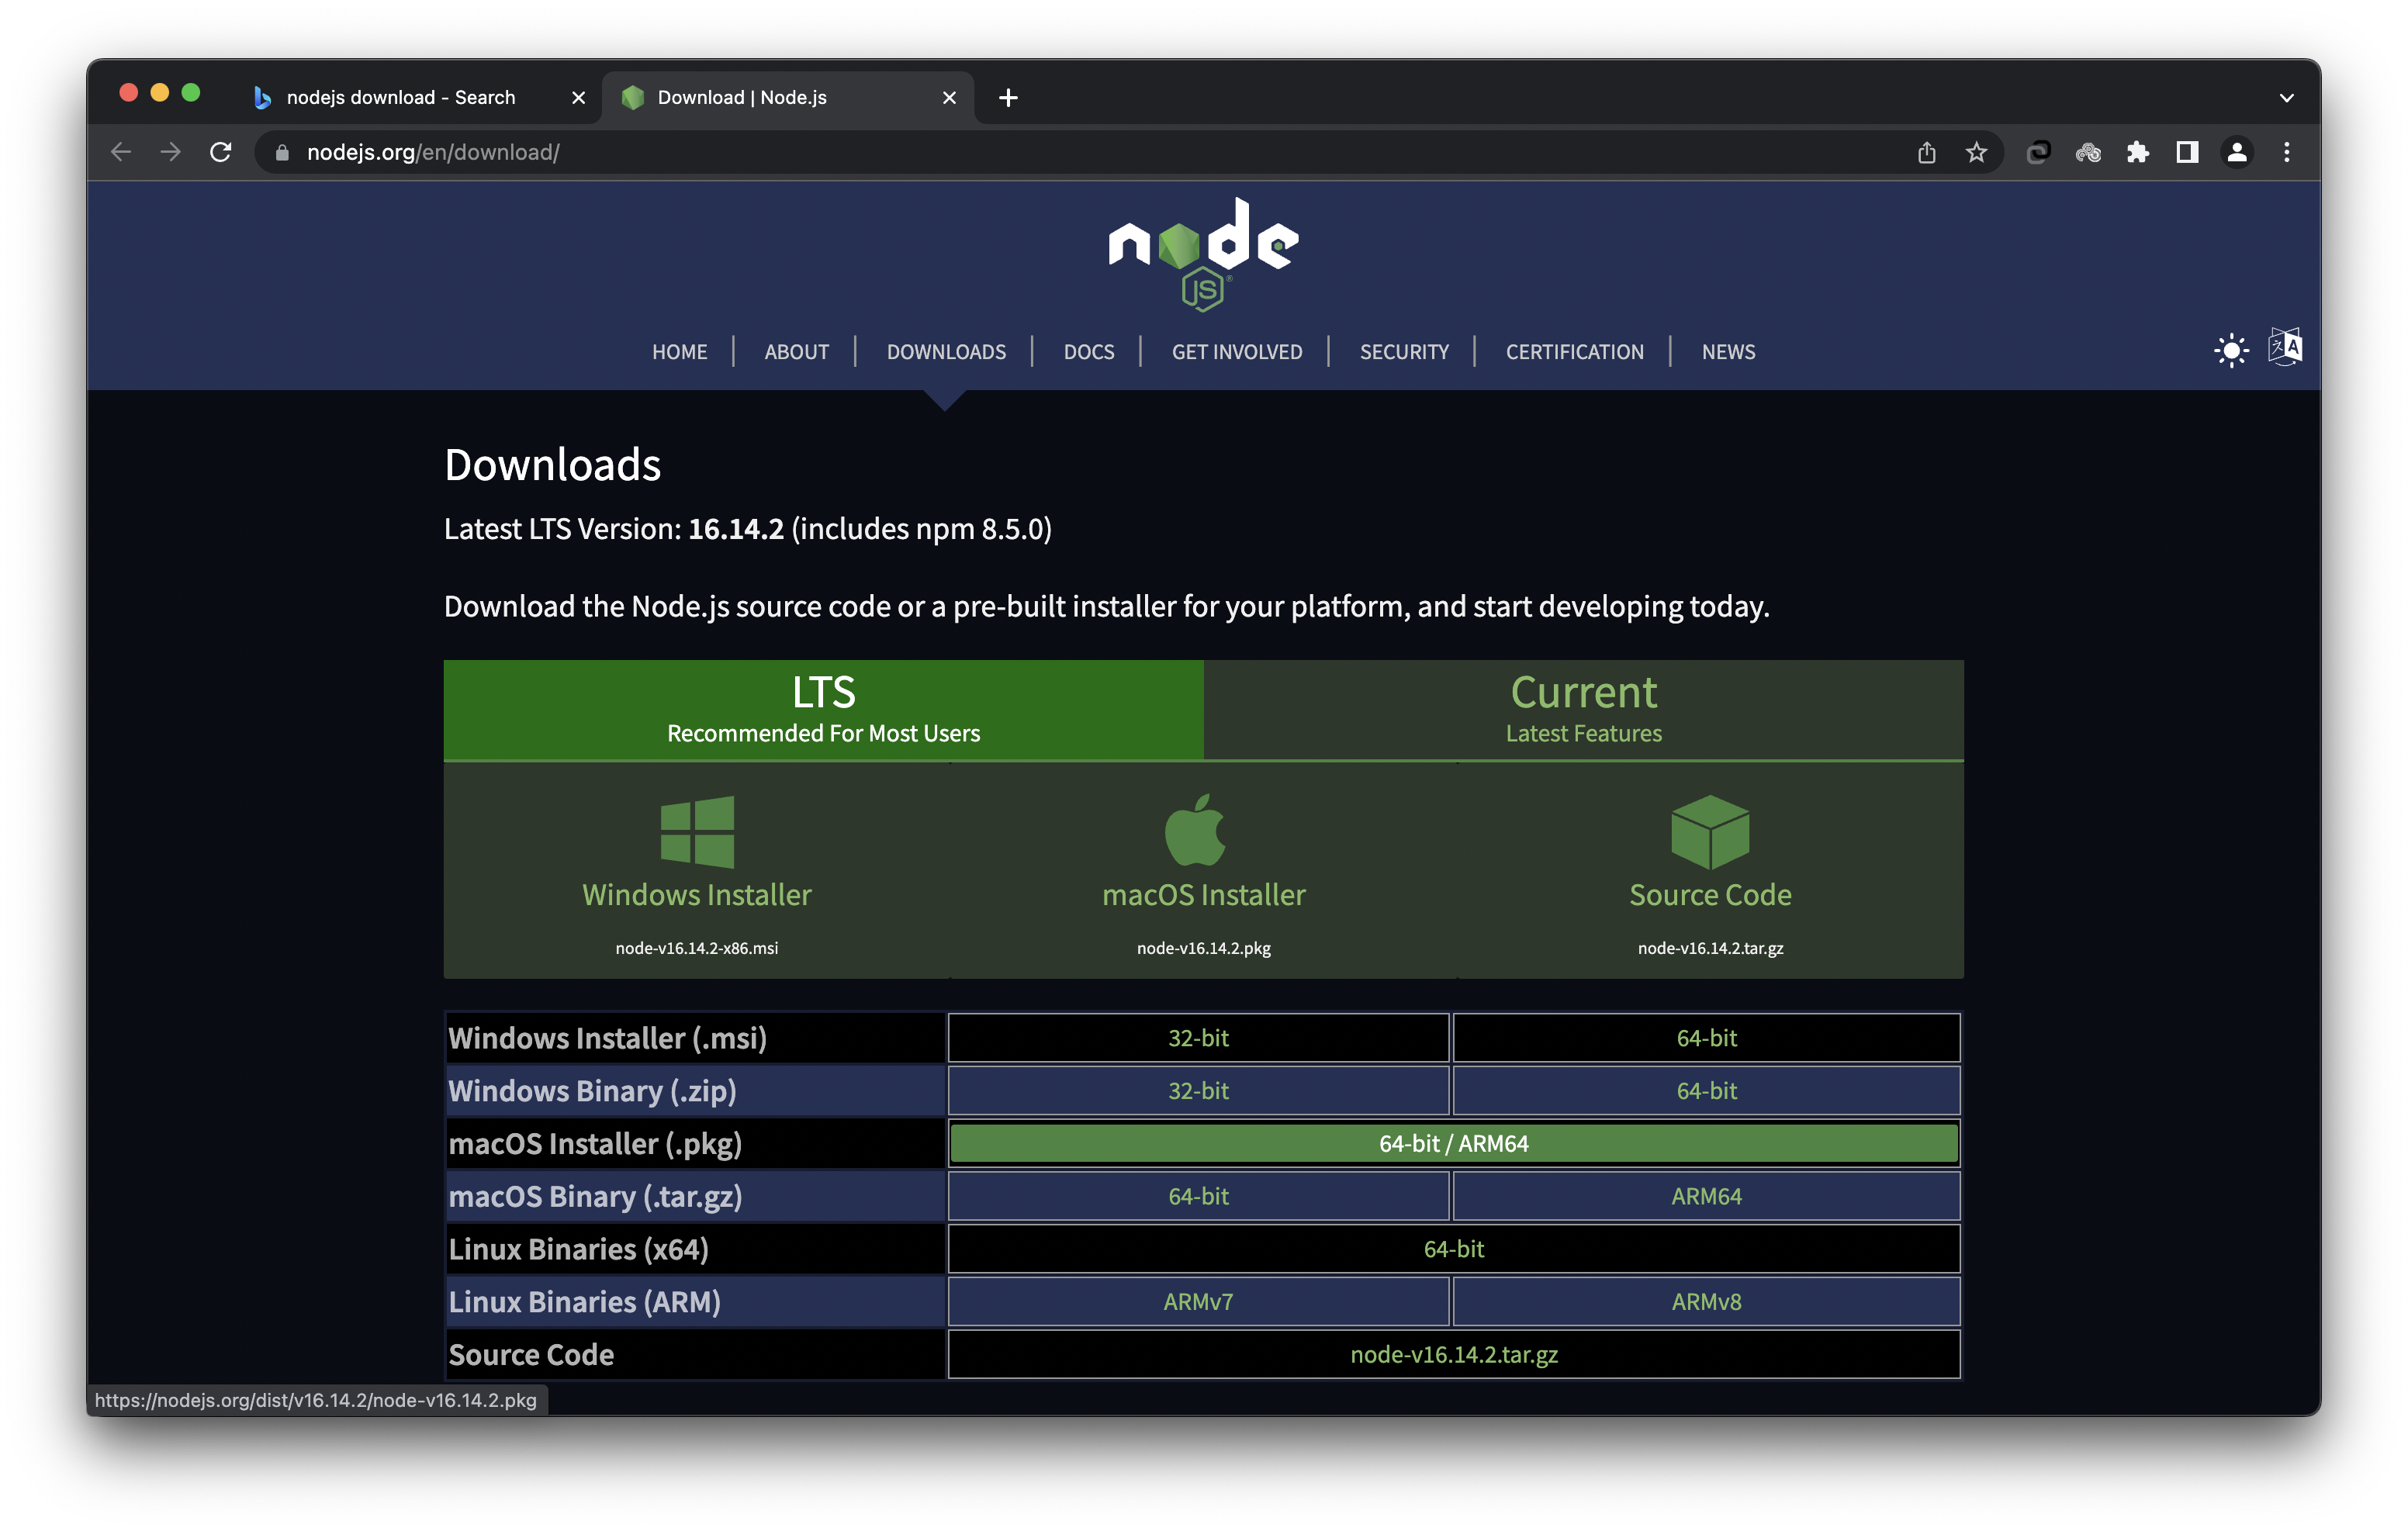Screen dimensions: 2408x1531
Task: Reload the page
Action: pyautogui.click(x=221, y=152)
